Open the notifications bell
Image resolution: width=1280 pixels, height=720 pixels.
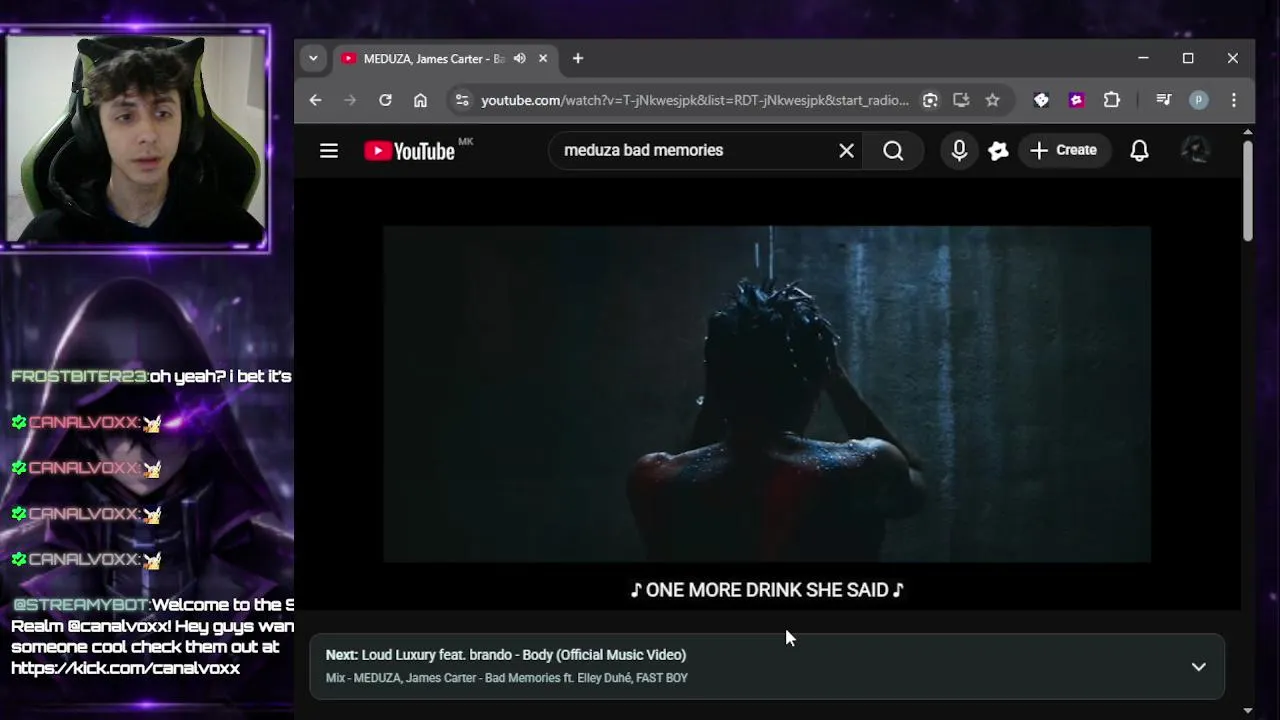pyautogui.click(x=1139, y=151)
